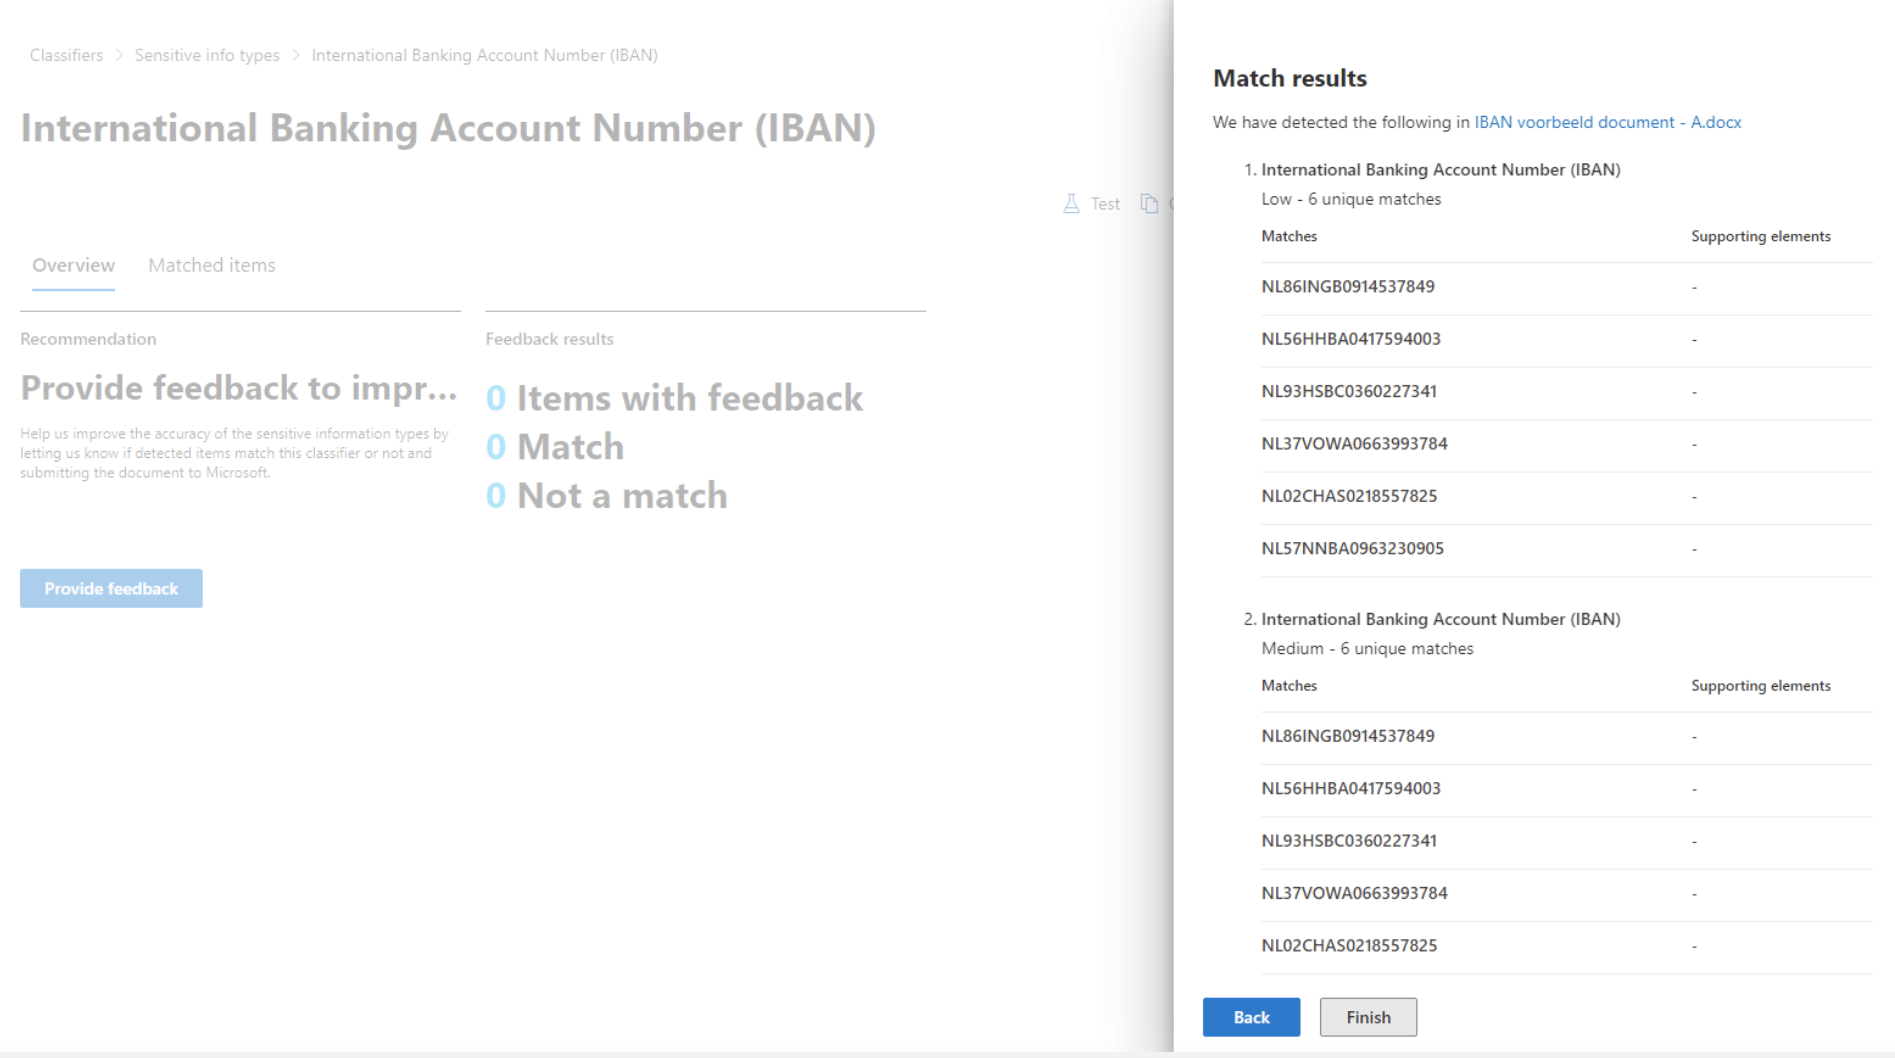This screenshot has height=1058, width=1895.
Task: Click supporting elements dash for NL57NNBA0963230905
Action: pyautogui.click(x=1694, y=550)
